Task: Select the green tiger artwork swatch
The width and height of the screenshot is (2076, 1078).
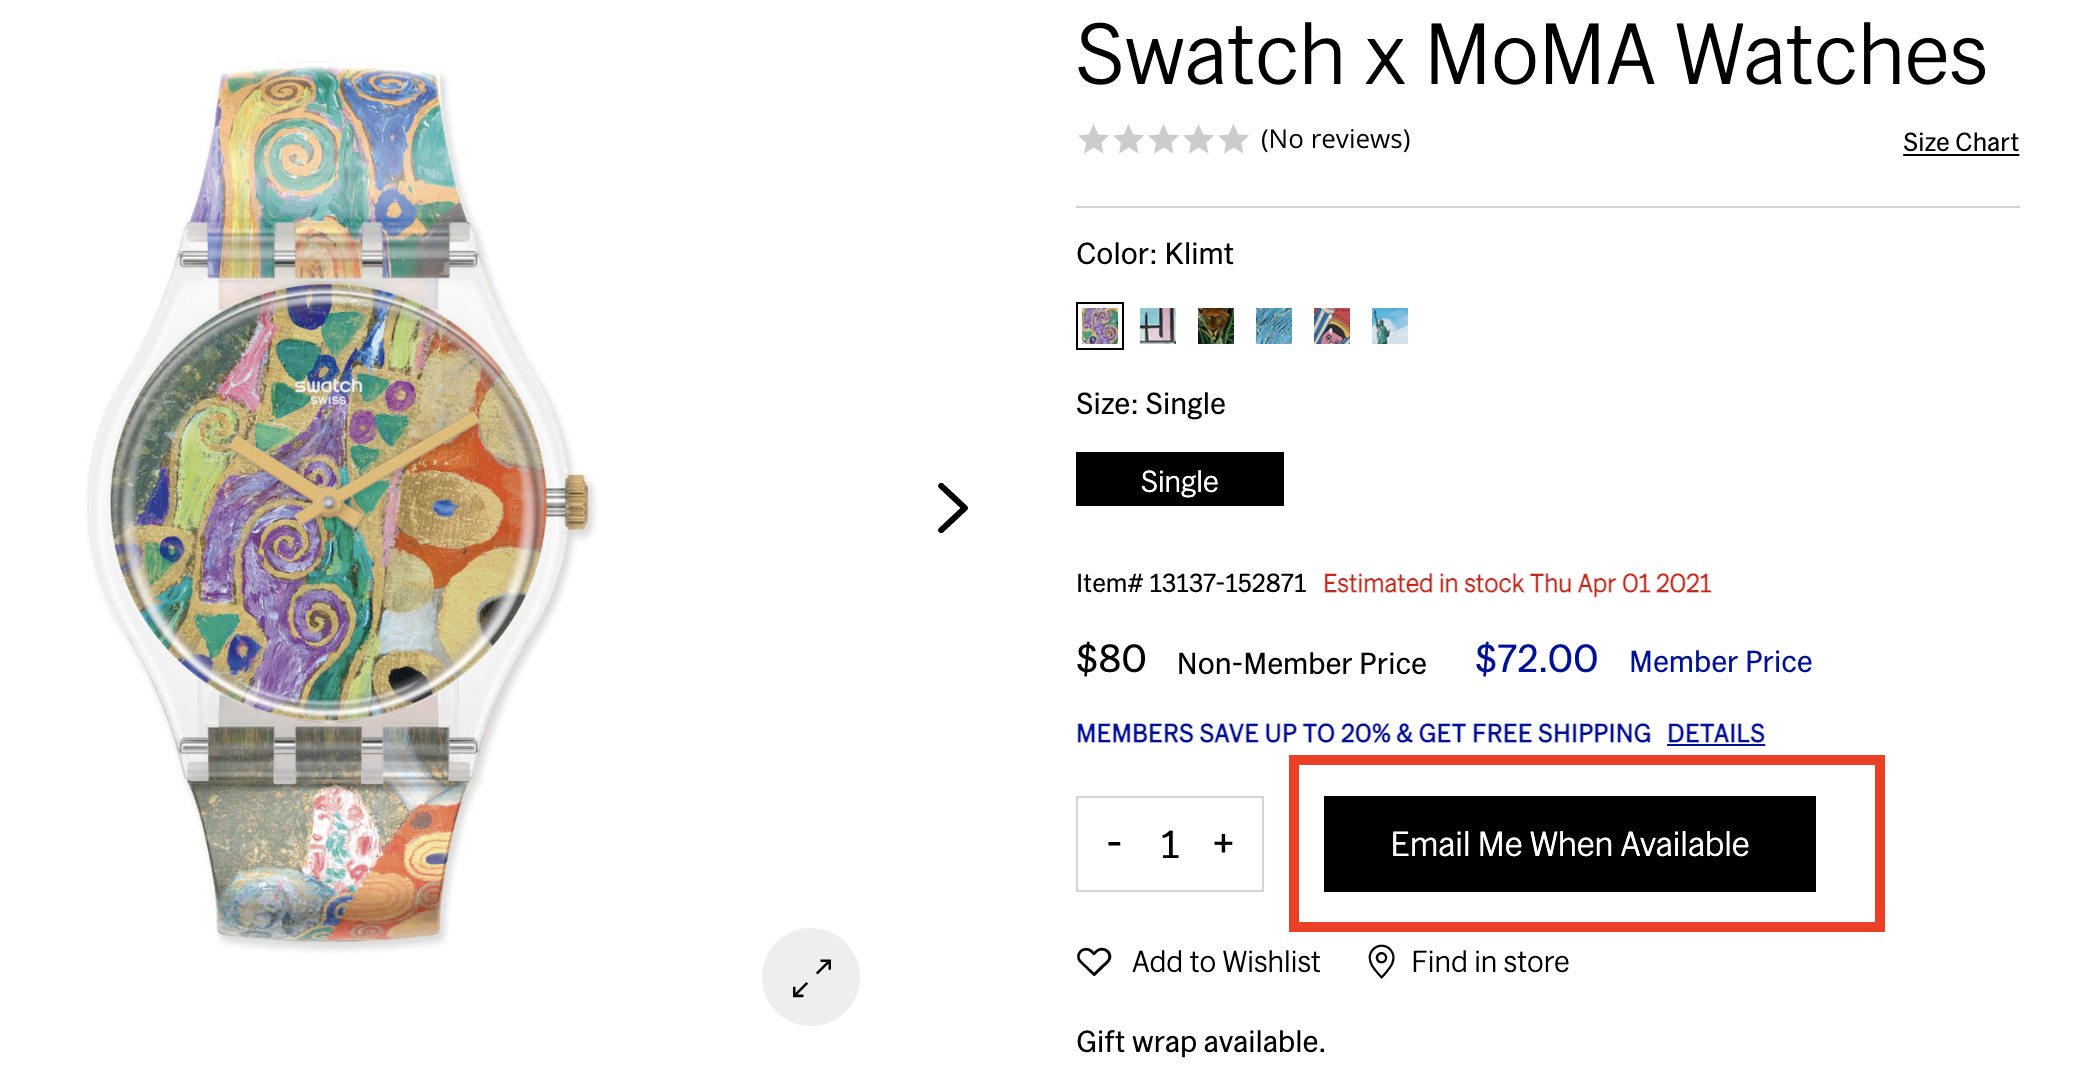Action: click(x=1216, y=326)
